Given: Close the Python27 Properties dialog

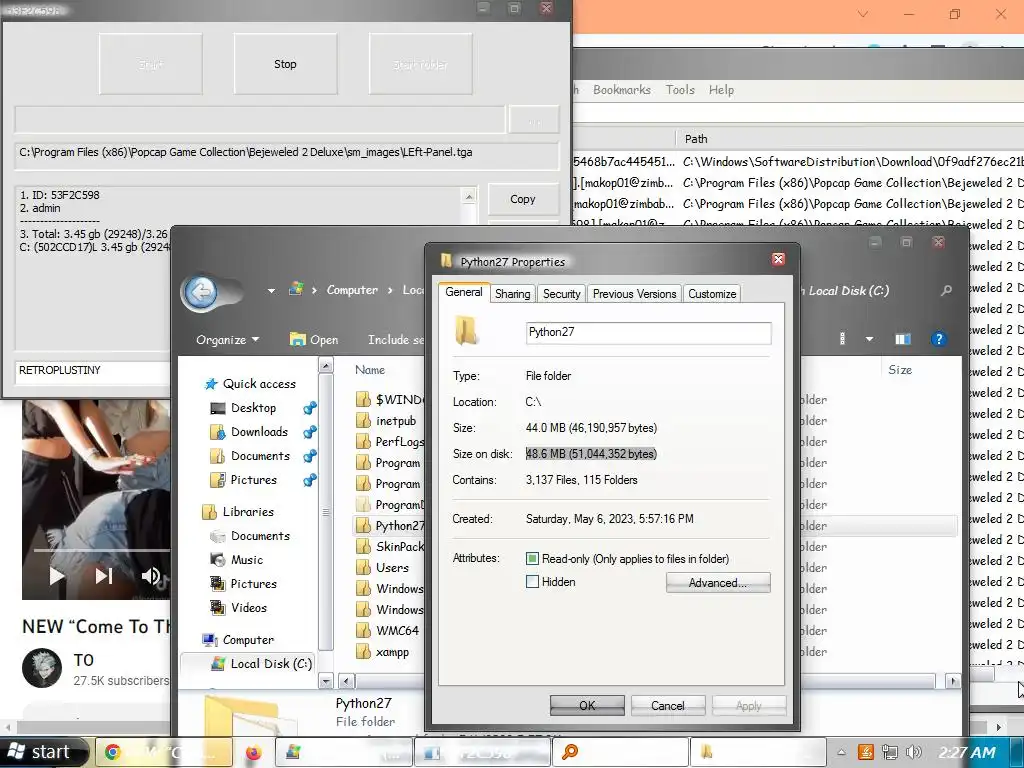Looking at the screenshot, I should pyautogui.click(x=778, y=259).
